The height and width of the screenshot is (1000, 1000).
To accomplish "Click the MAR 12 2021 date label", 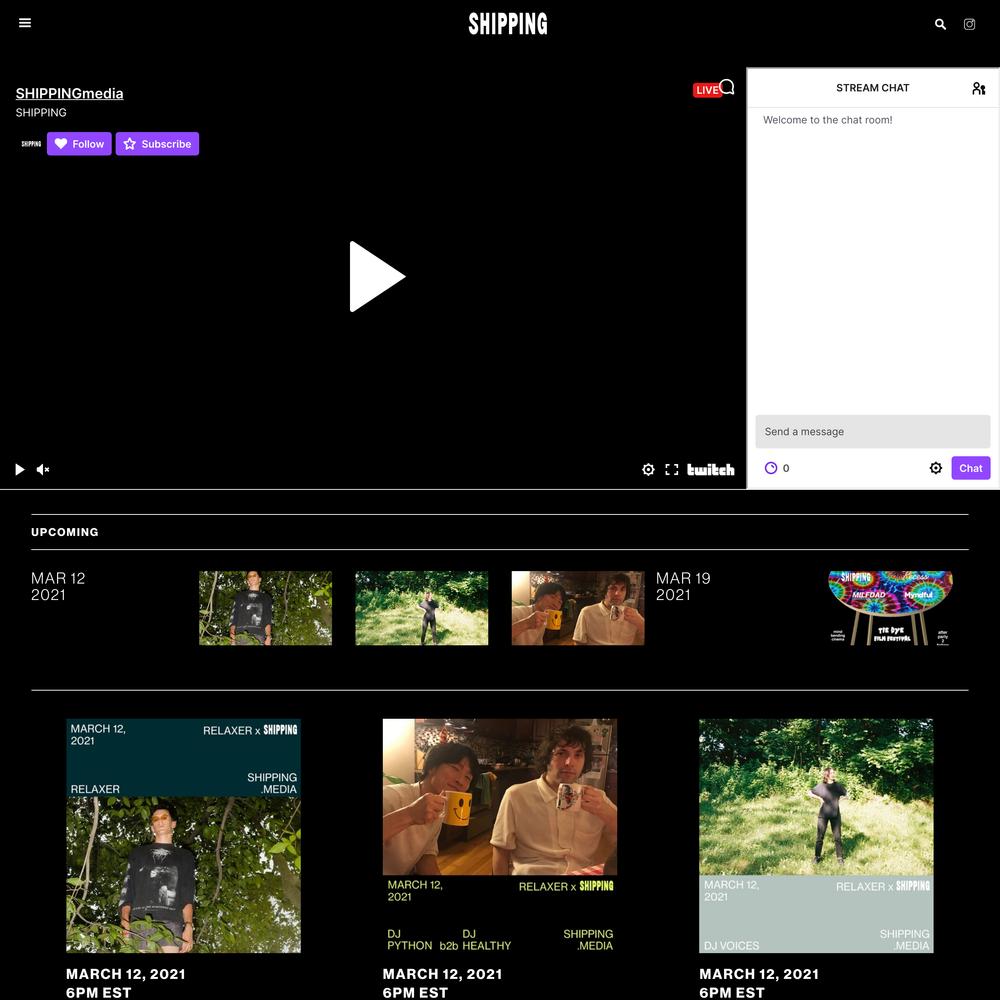I will point(58,586).
